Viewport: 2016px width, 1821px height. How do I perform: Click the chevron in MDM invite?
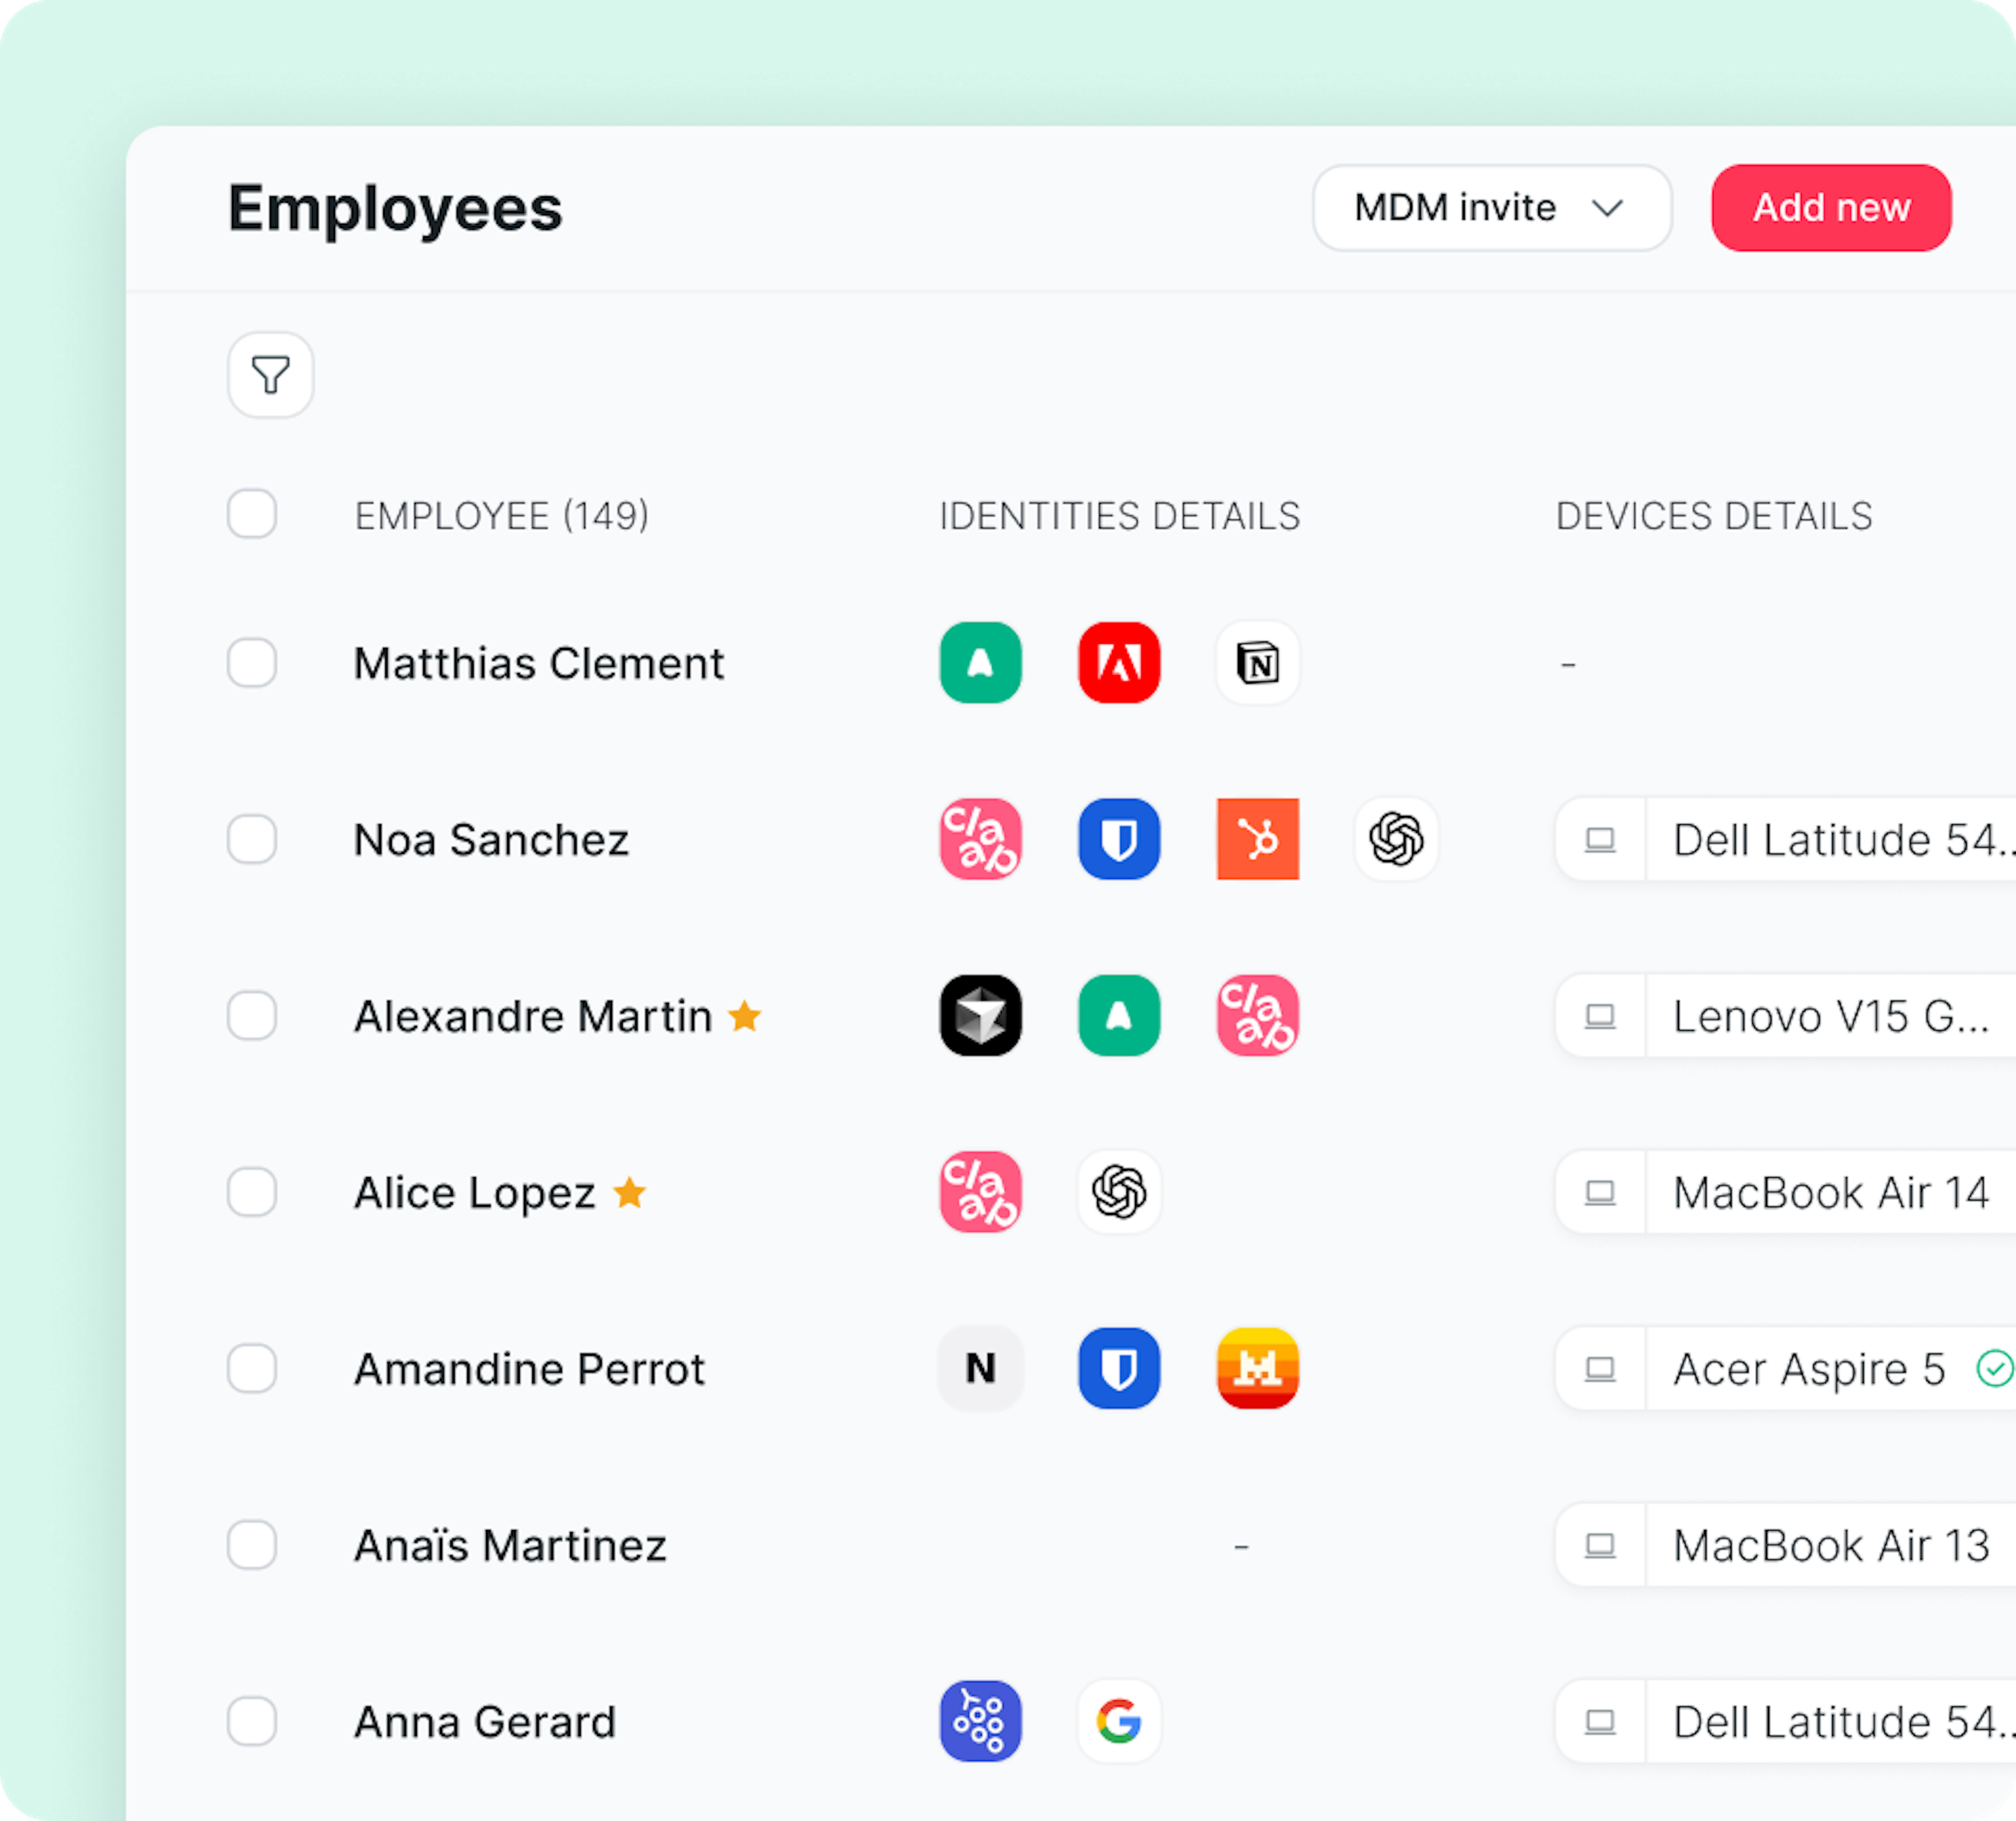pos(1607,208)
